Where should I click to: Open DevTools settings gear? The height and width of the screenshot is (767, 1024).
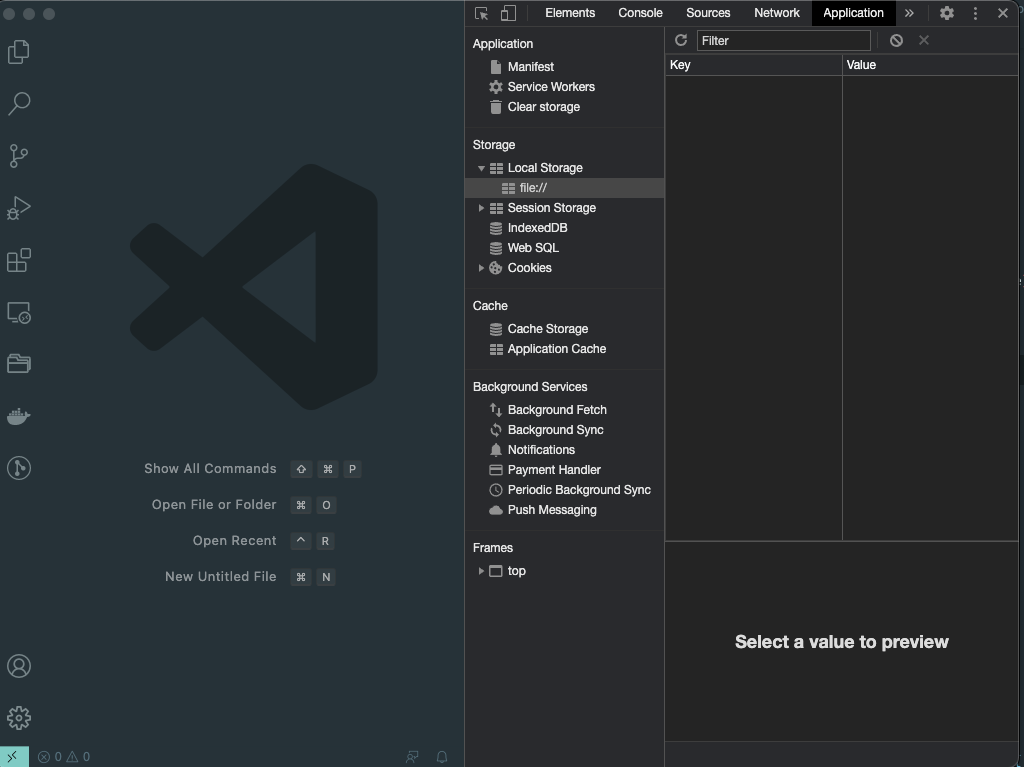(x=946, y=13)
